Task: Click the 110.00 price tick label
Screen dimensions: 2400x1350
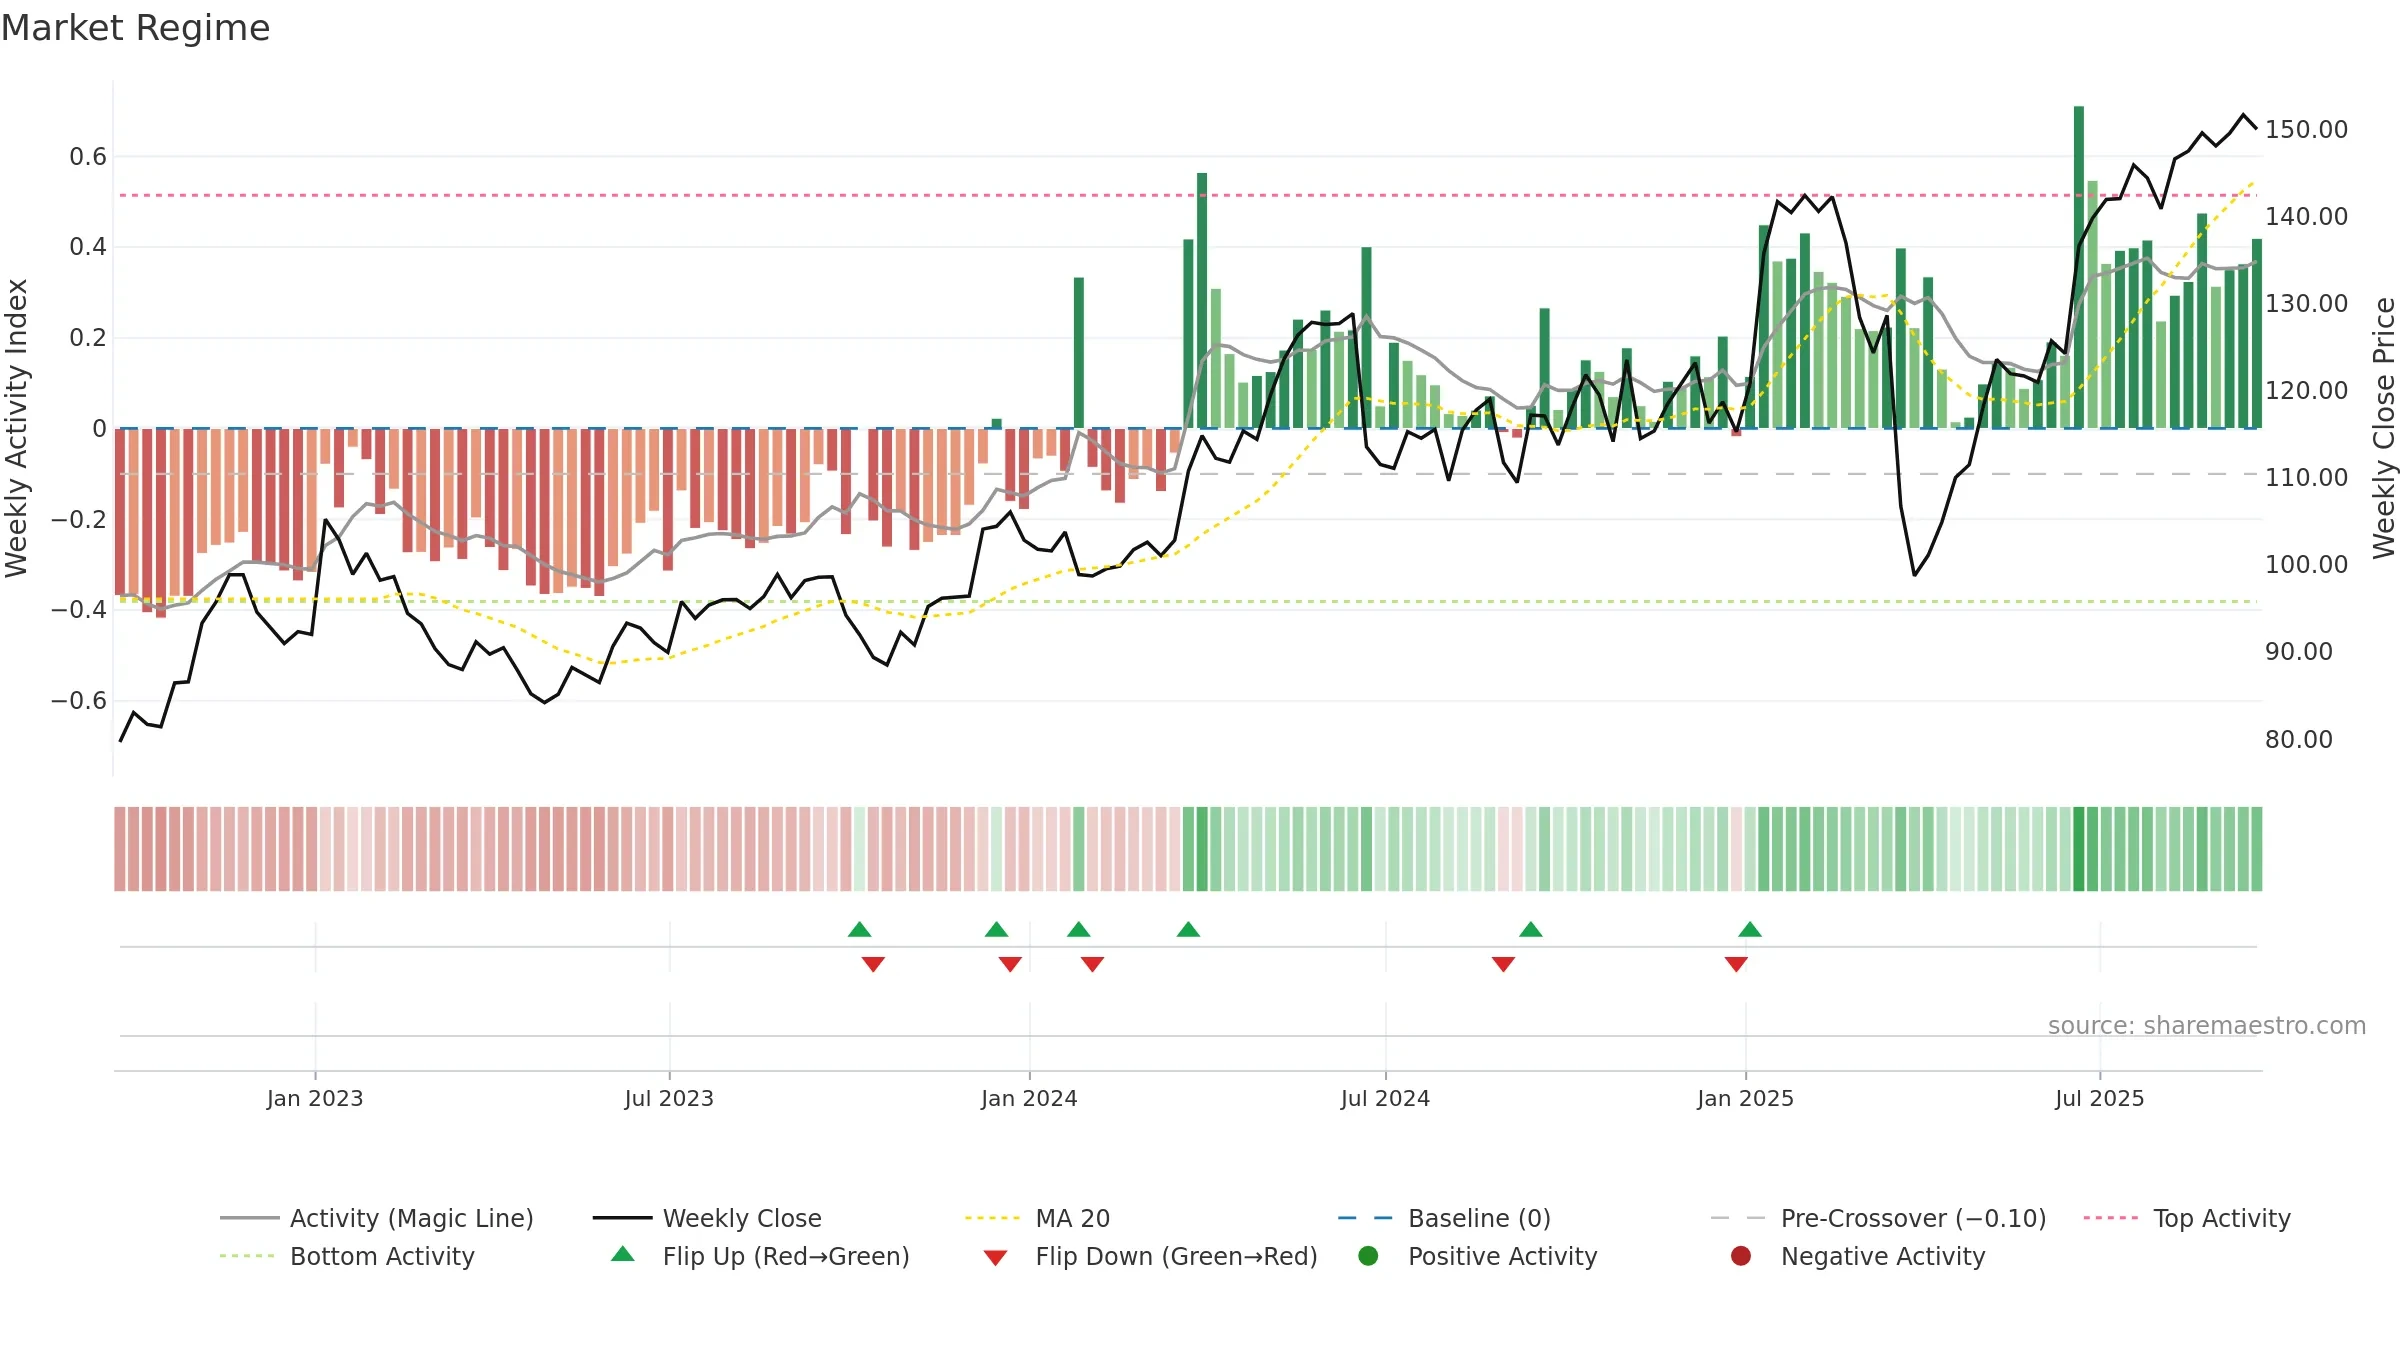Action: click(2306, 478)
